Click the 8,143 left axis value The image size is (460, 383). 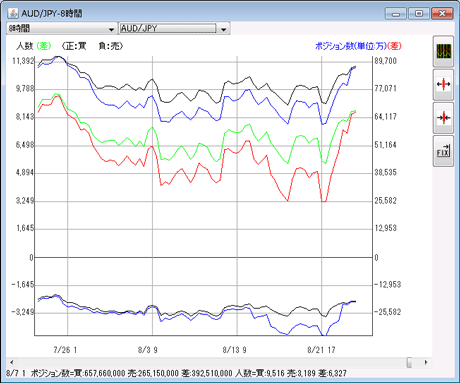[x=25, y=116]
